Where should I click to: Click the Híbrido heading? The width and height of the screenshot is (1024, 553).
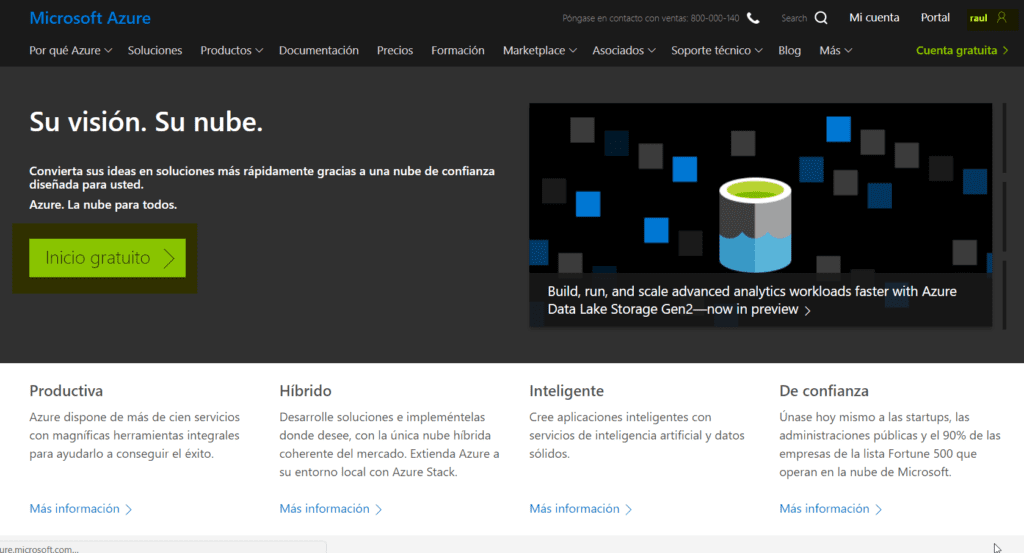click(306, 390)
